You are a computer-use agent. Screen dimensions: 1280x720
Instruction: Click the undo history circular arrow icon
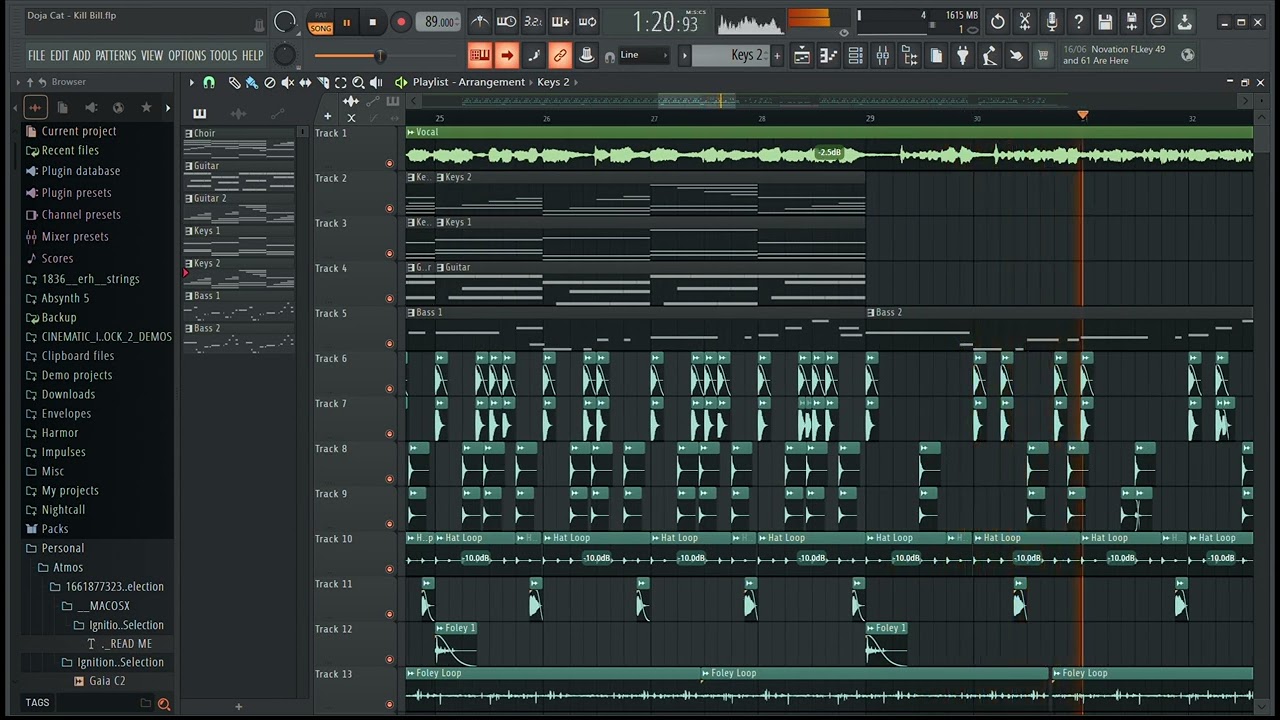(998, 22)
